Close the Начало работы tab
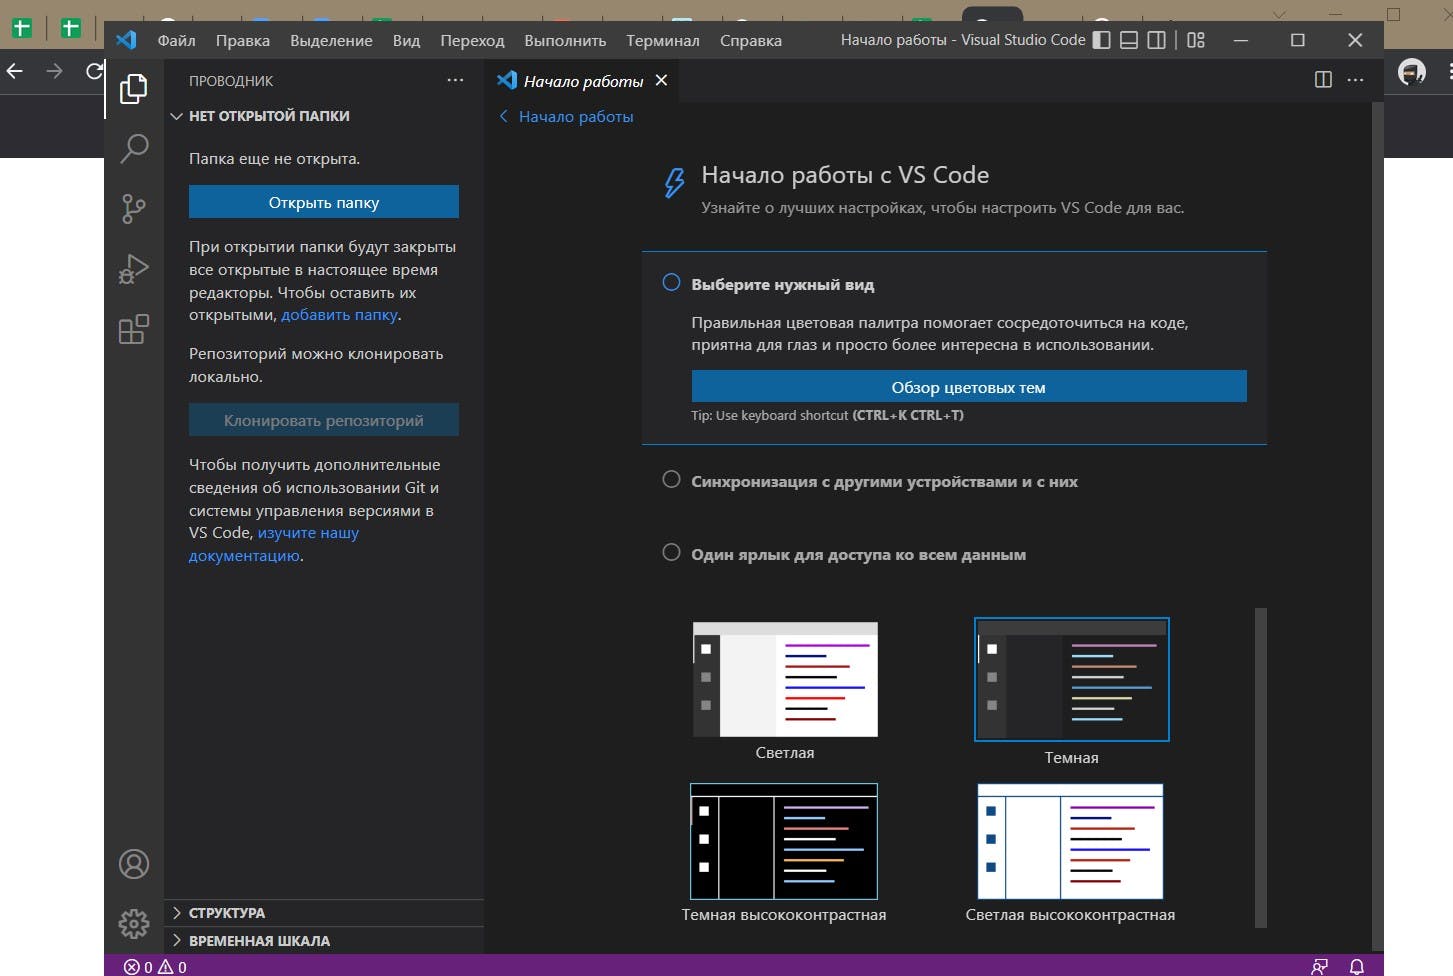This screenshot has height=976, width=1453. [661, 80]
